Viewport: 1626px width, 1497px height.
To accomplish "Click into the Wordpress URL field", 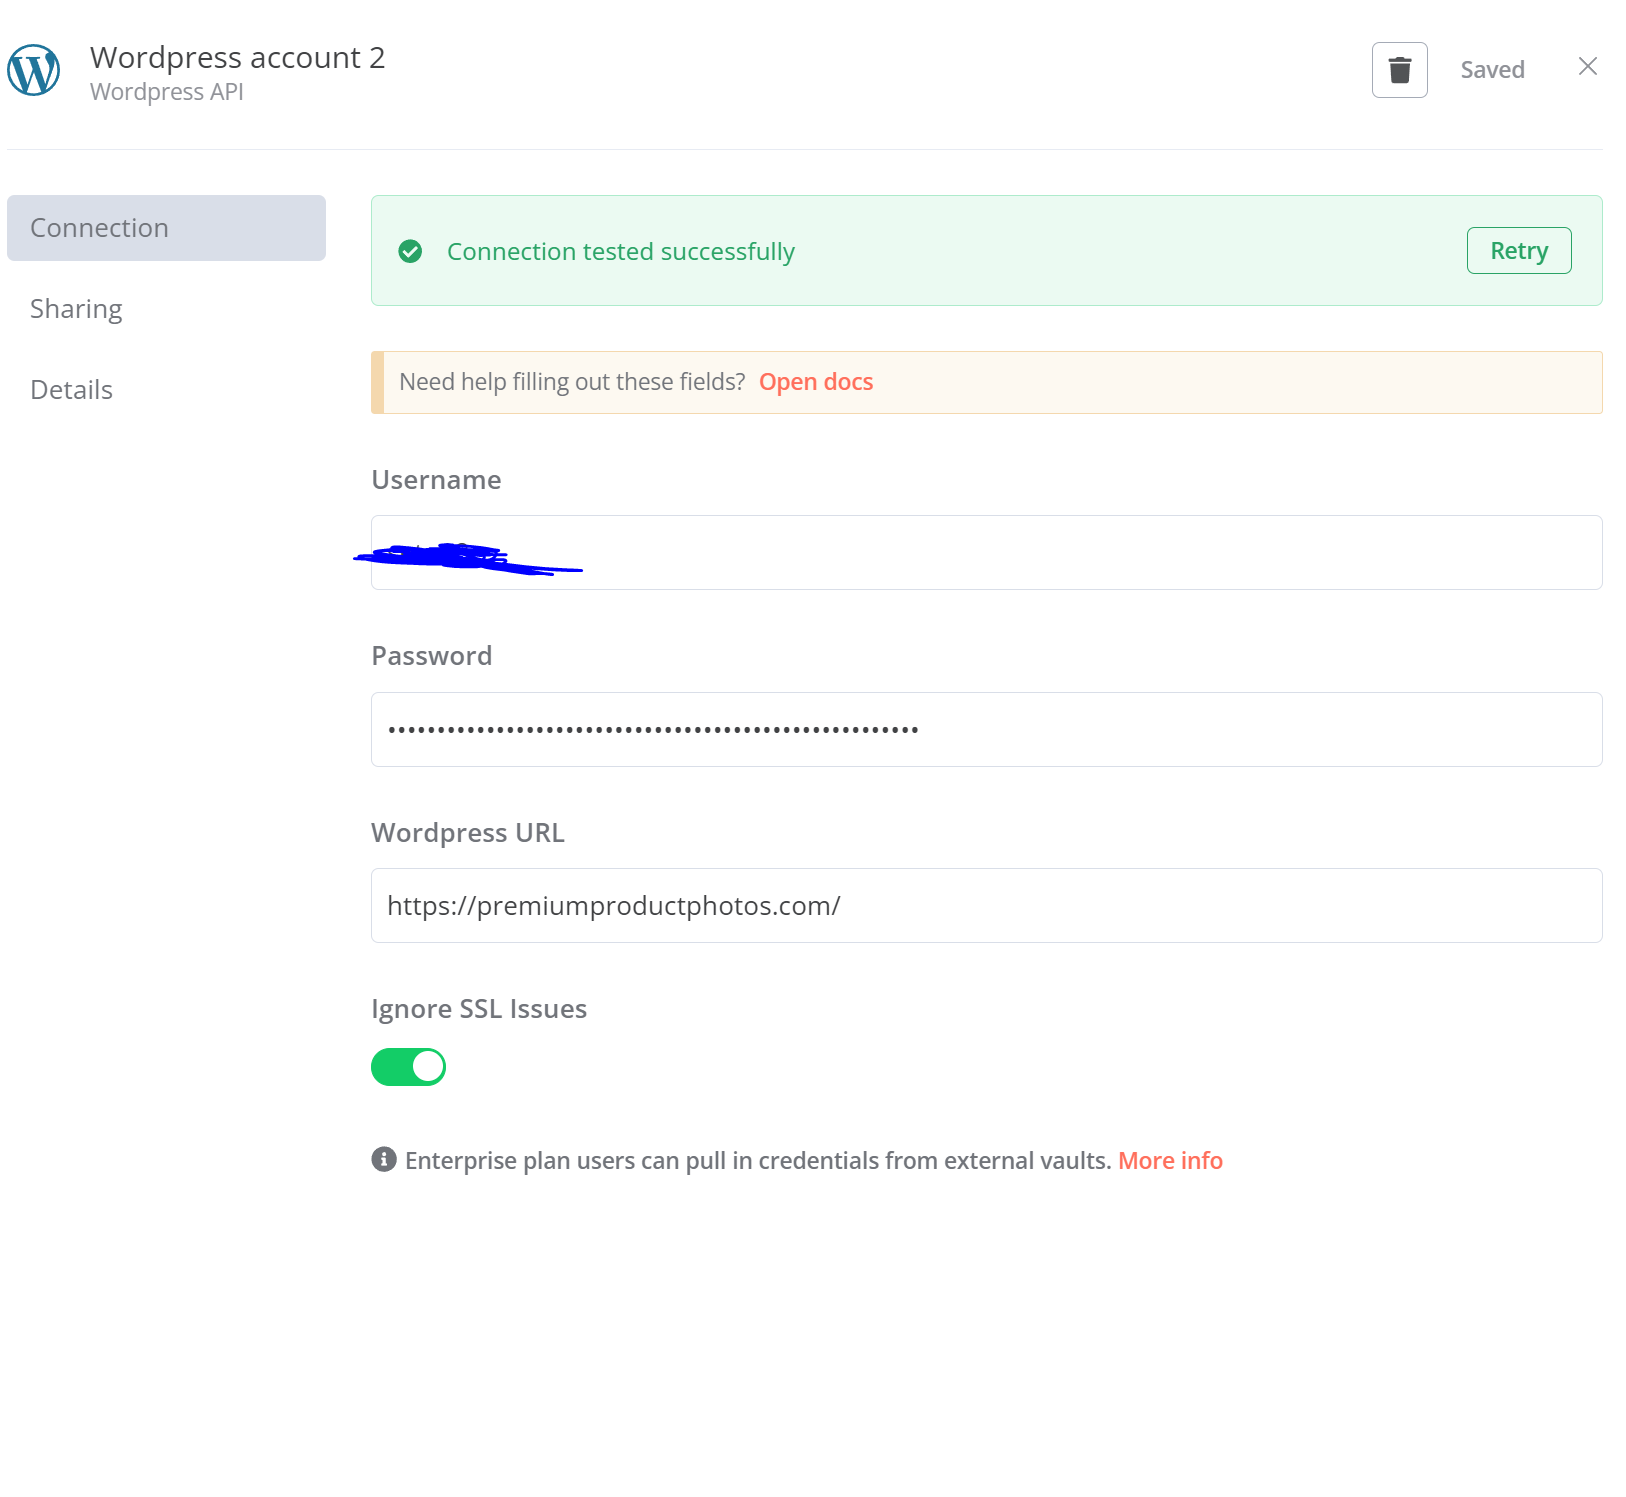I will (x=986, y=906).
